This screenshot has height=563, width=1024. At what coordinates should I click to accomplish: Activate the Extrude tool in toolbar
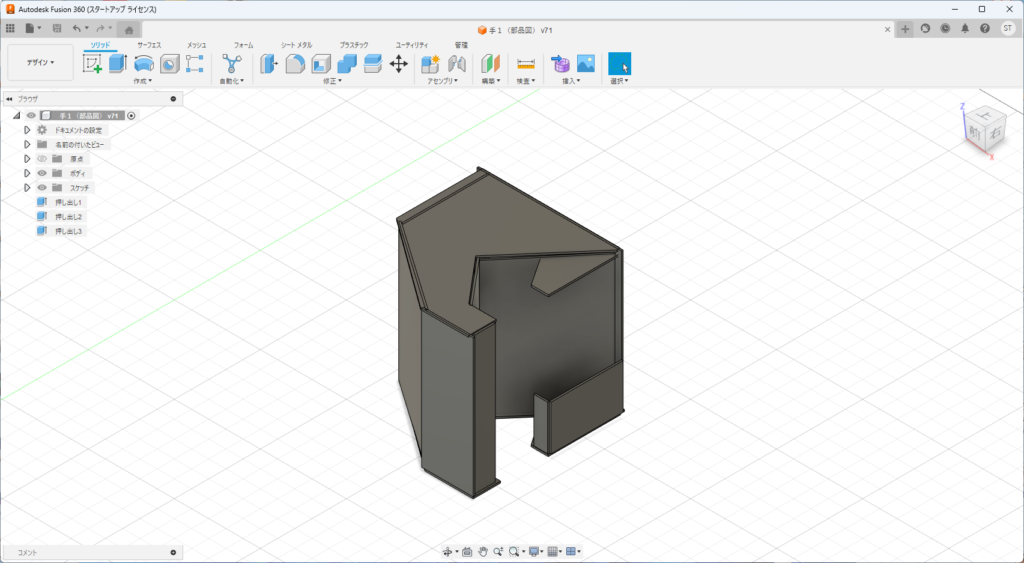click(118, 63)
